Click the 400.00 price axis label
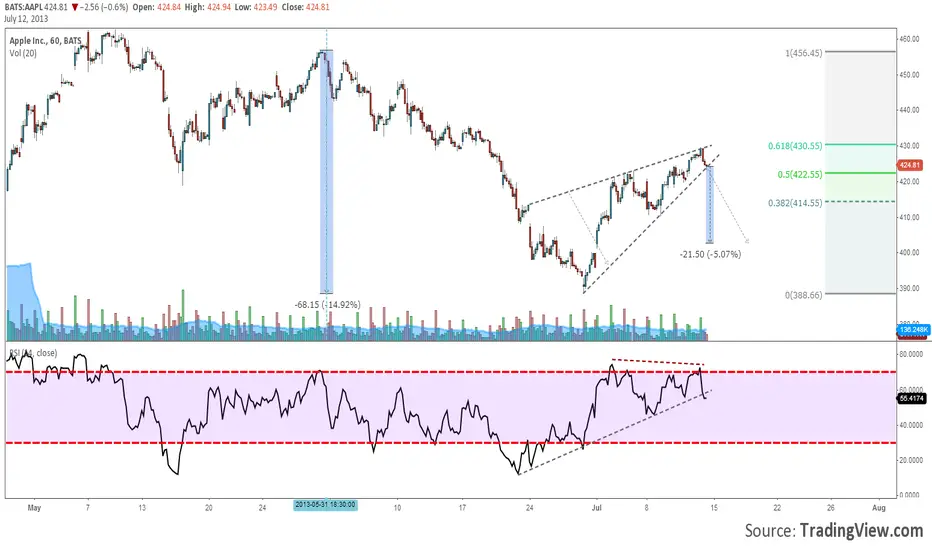The width and height of the screenshot is (932, 550). click(909, 253)
